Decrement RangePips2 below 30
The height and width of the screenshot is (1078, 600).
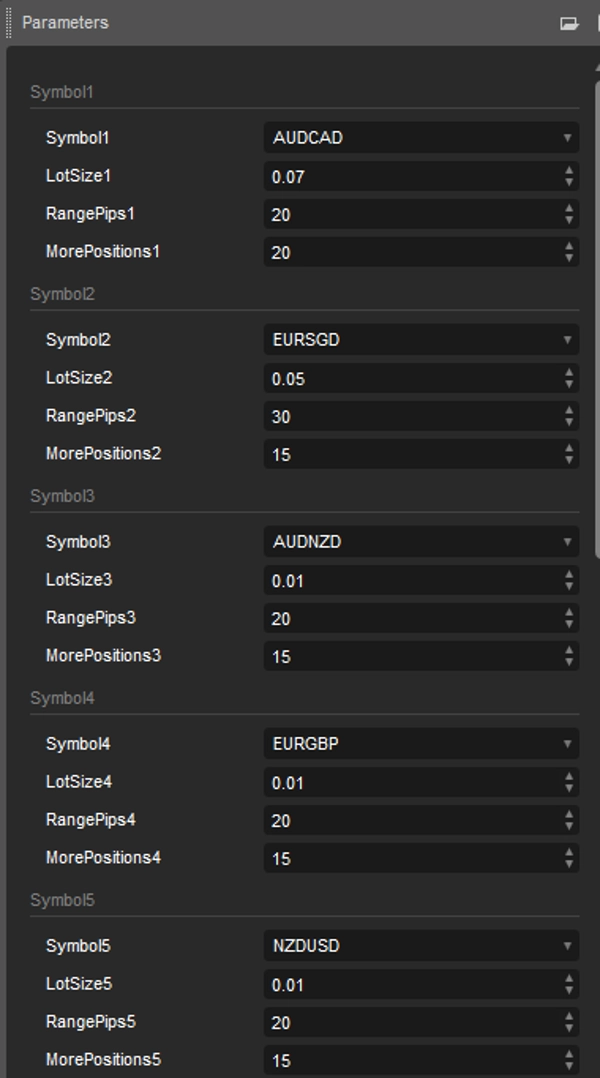tap(569, 421)
